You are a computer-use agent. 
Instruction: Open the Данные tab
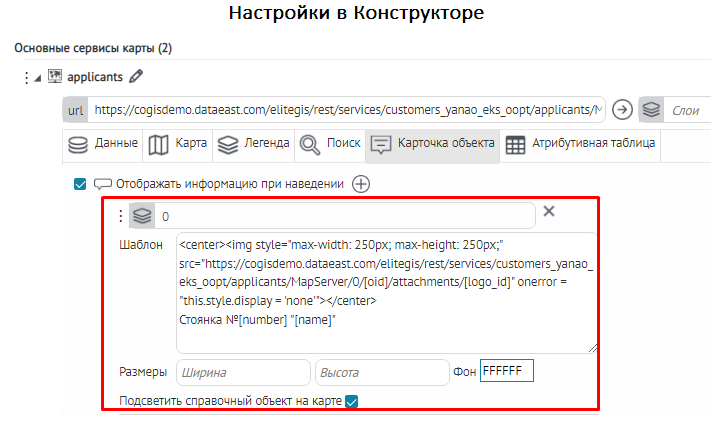(103, 144)
